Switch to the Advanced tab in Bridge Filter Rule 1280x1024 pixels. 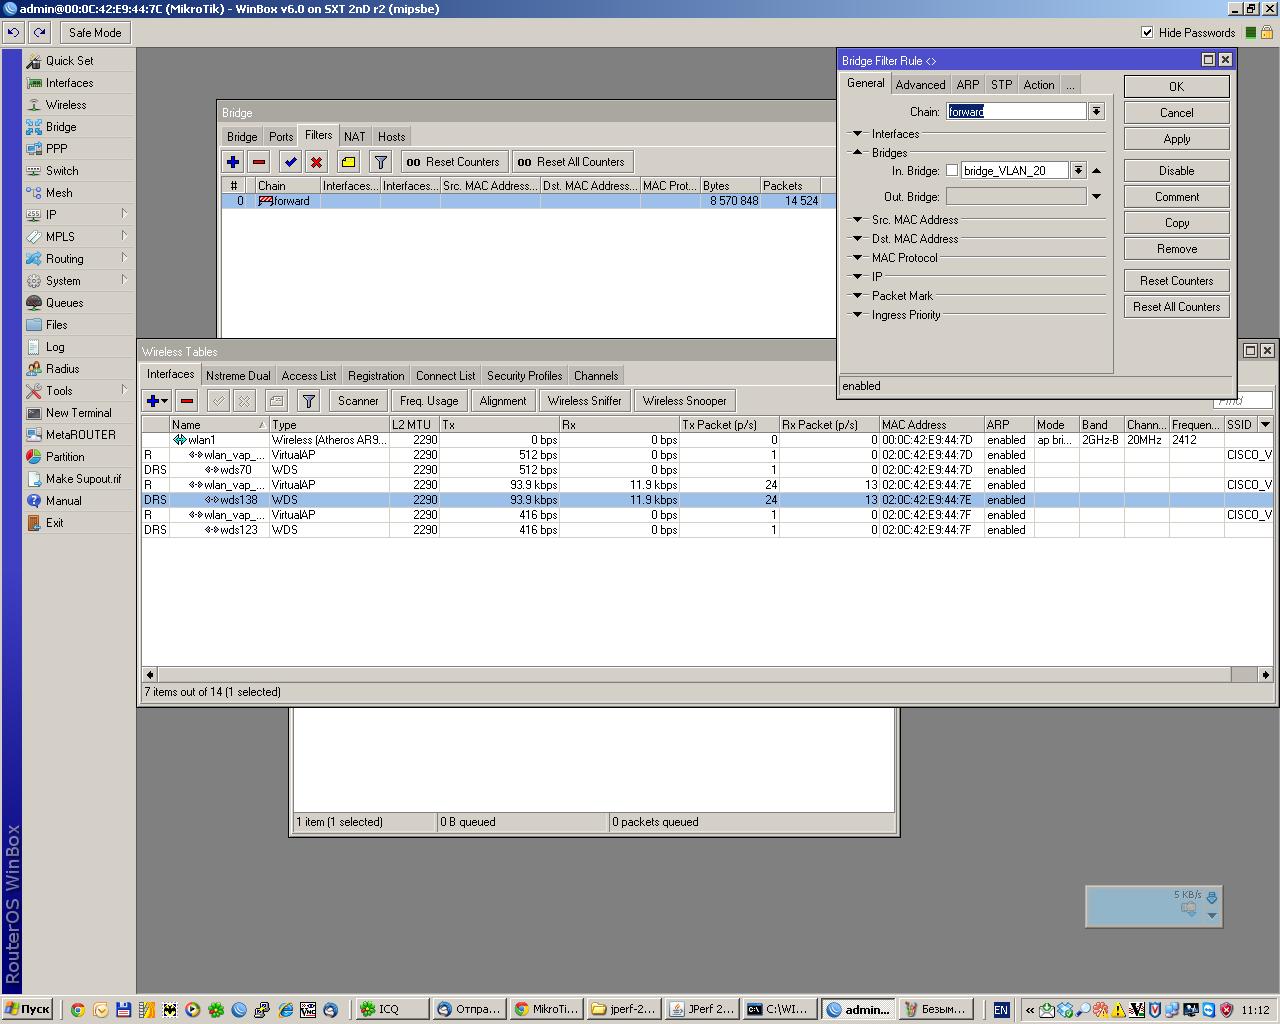click(x=920, y=85)
